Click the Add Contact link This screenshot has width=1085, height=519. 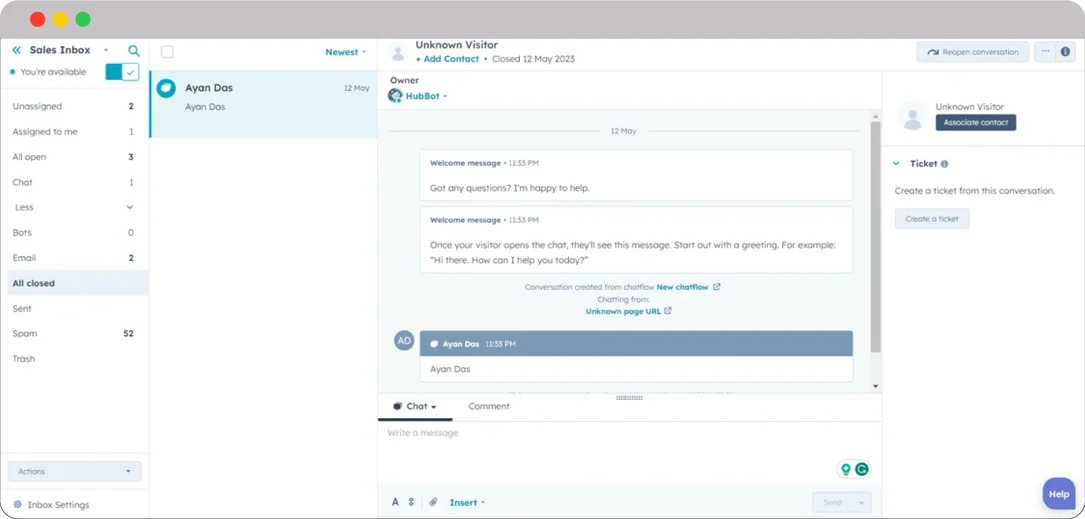[447, 59]
